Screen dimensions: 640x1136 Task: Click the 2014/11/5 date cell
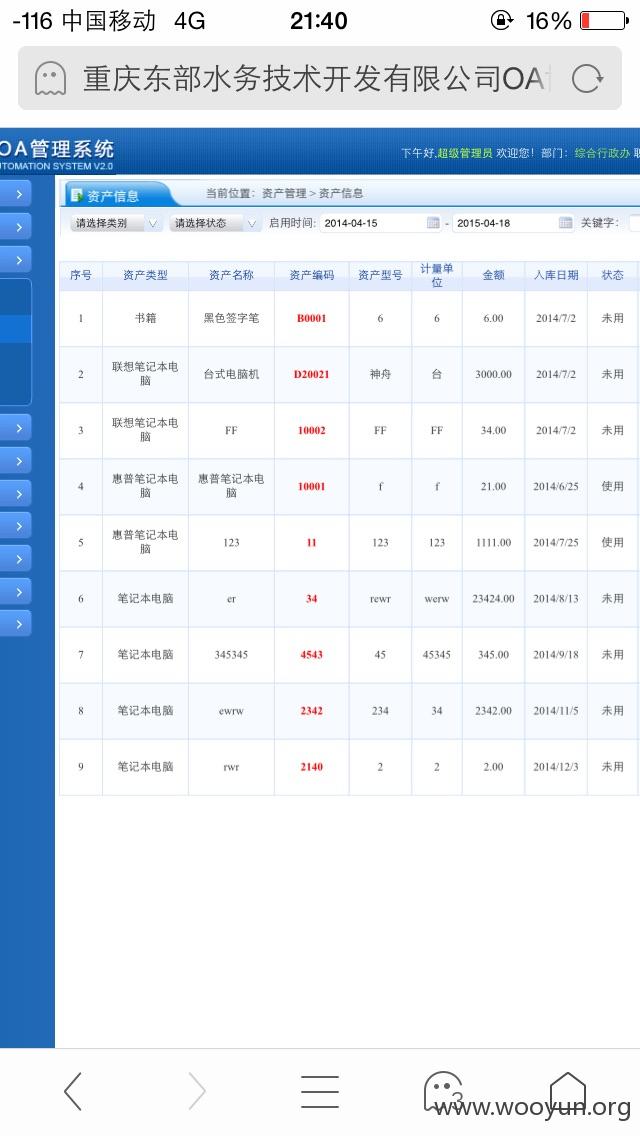(x=556, y=711)
